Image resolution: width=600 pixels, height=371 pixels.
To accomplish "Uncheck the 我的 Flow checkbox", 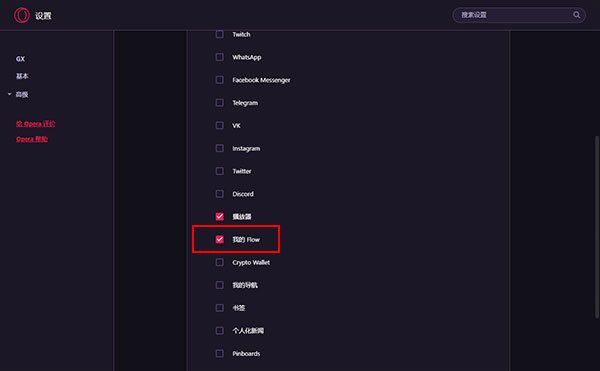I will [220, 239].
